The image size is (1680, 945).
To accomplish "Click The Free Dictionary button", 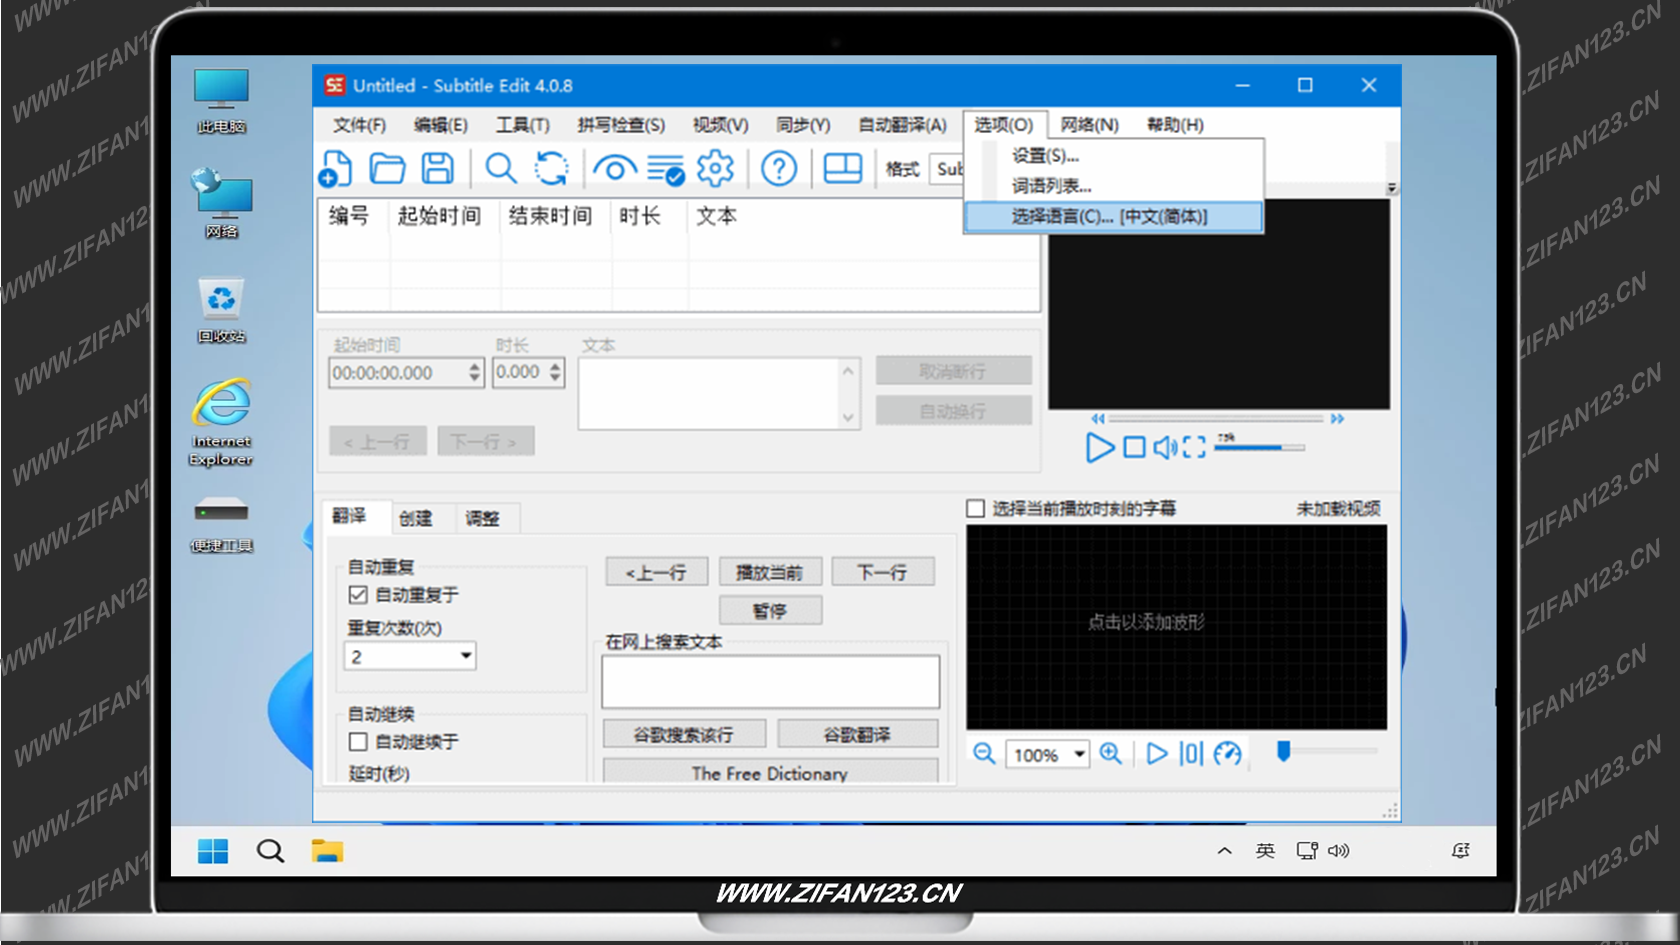I will click(x=770, y=772).
